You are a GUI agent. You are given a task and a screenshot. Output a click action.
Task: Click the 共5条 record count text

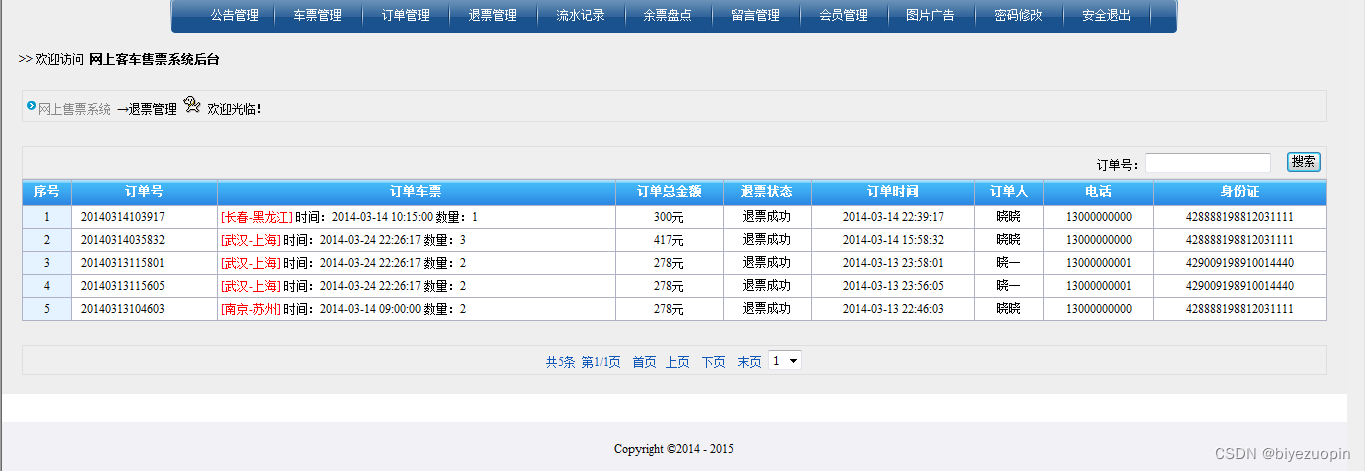tap(560, 362)
